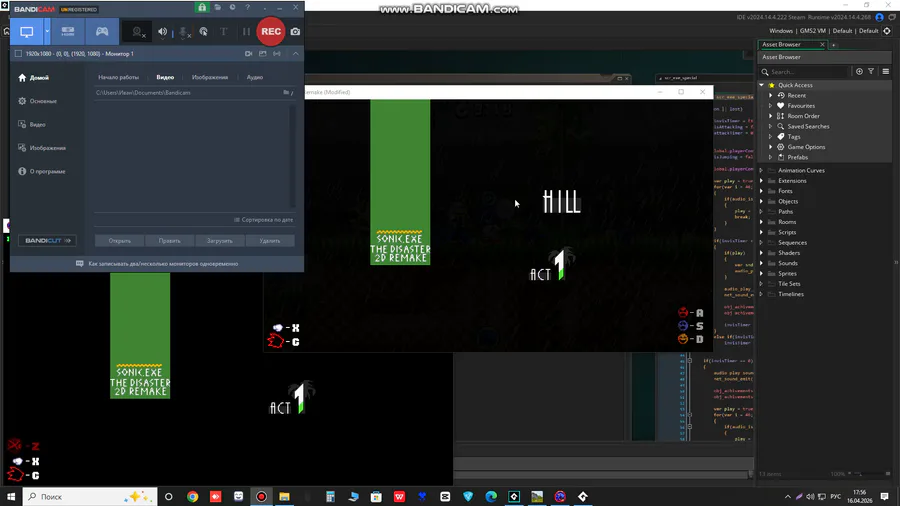Collapse the Bandicam panel with up chevron
This screenshot has height=506, width=900.
point(296,53)
